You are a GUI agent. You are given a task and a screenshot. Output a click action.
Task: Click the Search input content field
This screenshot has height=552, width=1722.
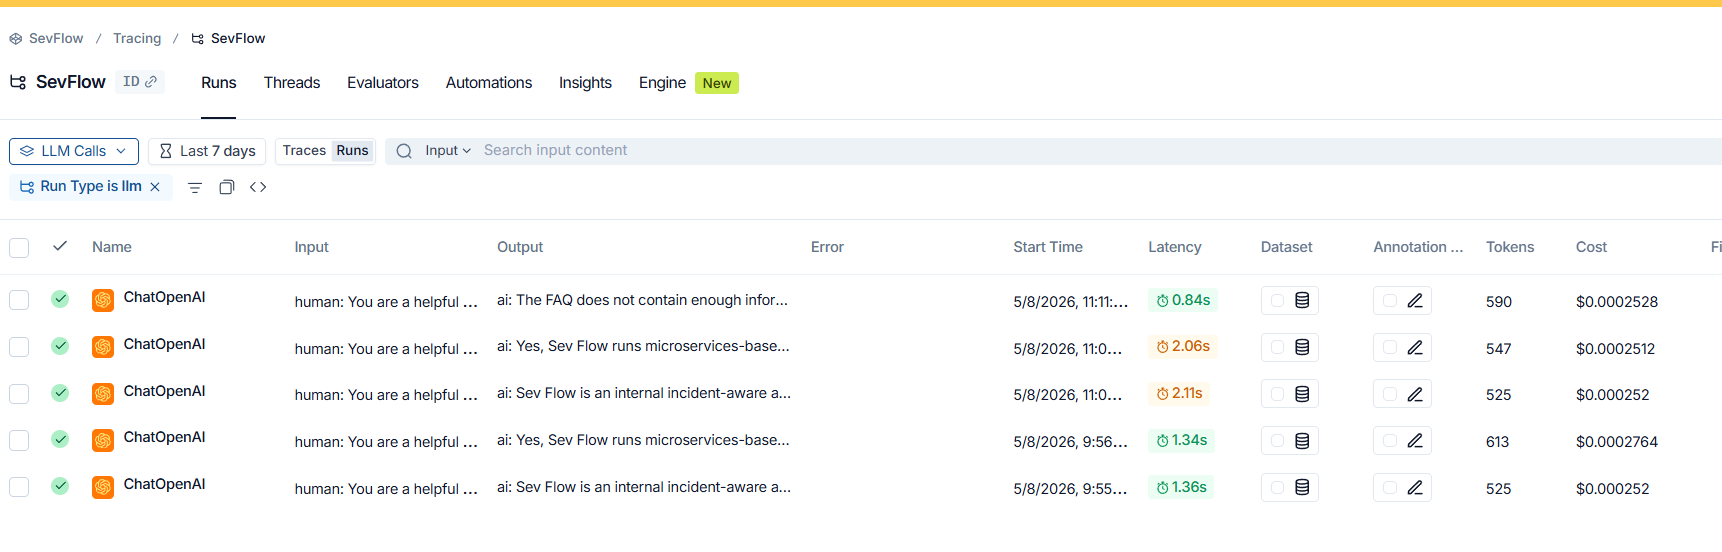tap(1100, 151)
